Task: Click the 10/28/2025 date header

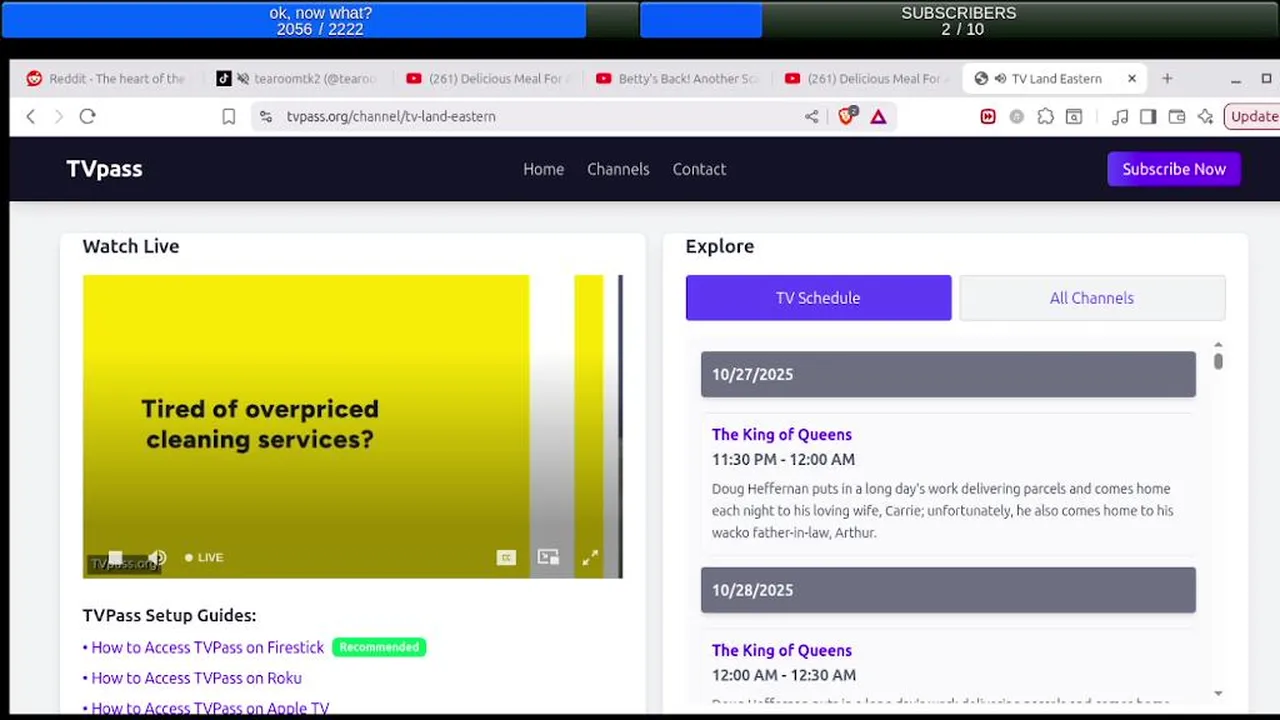Action: pos(948,590)
